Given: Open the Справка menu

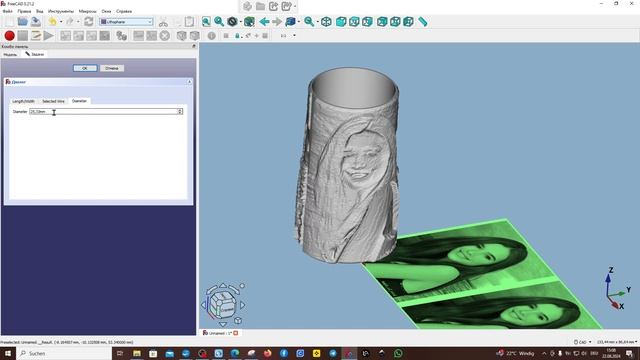Looking at the screenshot, I should click(x=124, y=11).
